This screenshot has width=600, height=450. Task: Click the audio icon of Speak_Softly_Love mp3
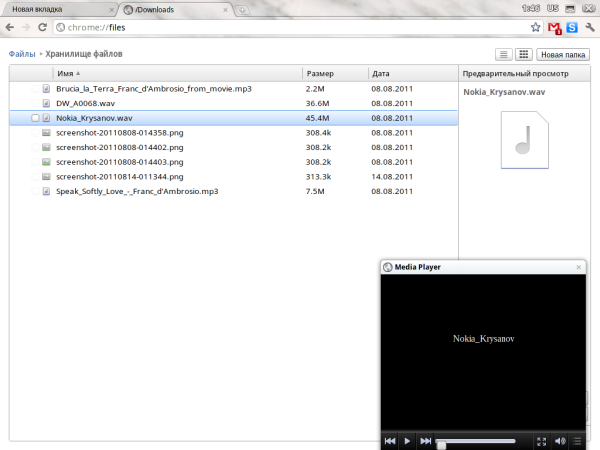pos(46,191)
